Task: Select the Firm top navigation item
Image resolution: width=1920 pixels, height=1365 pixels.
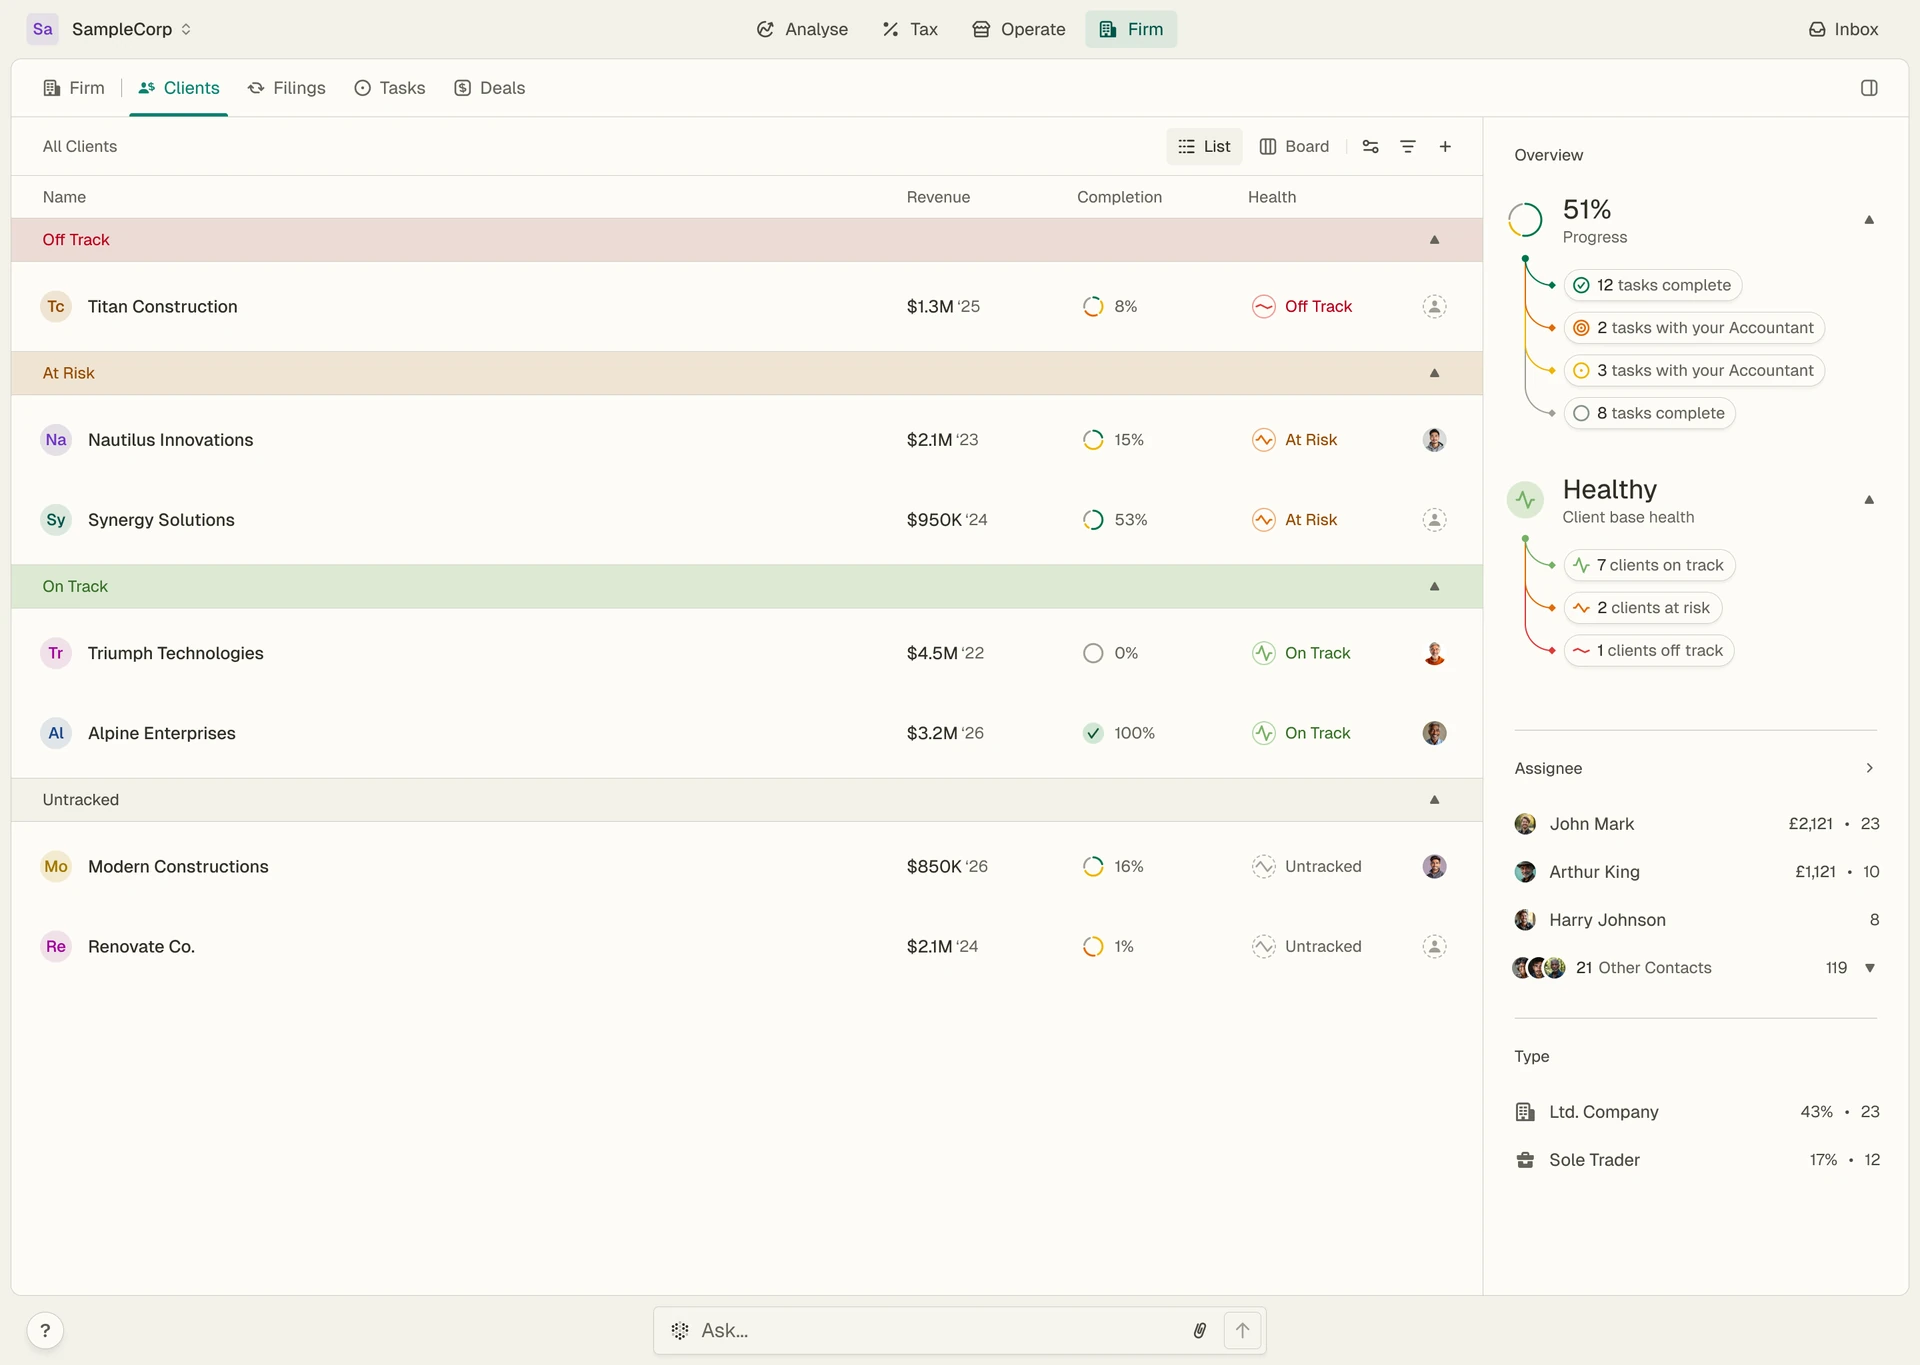Action: click(1131, 29)
